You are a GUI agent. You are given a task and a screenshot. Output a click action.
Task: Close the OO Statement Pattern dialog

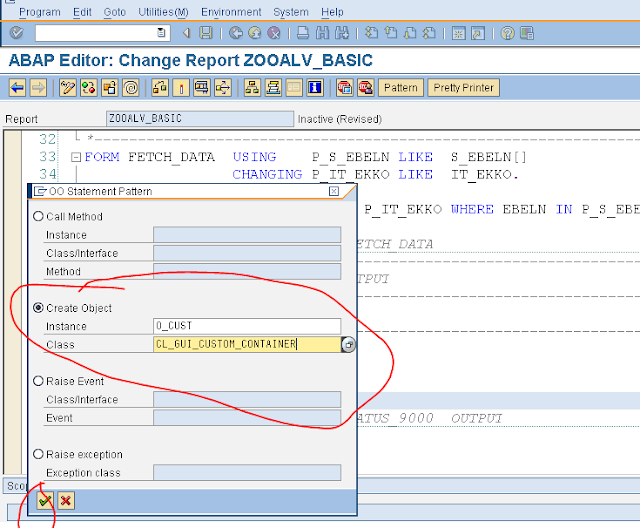[334, 191]
